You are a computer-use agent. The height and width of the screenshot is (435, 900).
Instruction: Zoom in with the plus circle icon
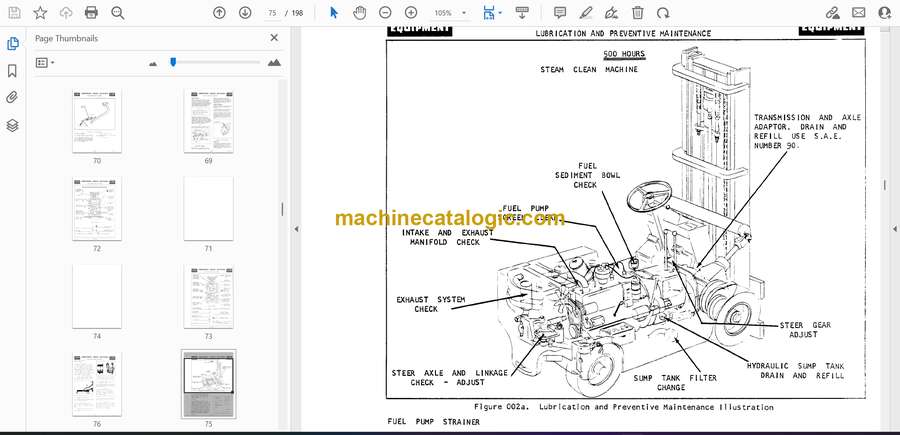[411, 13]
